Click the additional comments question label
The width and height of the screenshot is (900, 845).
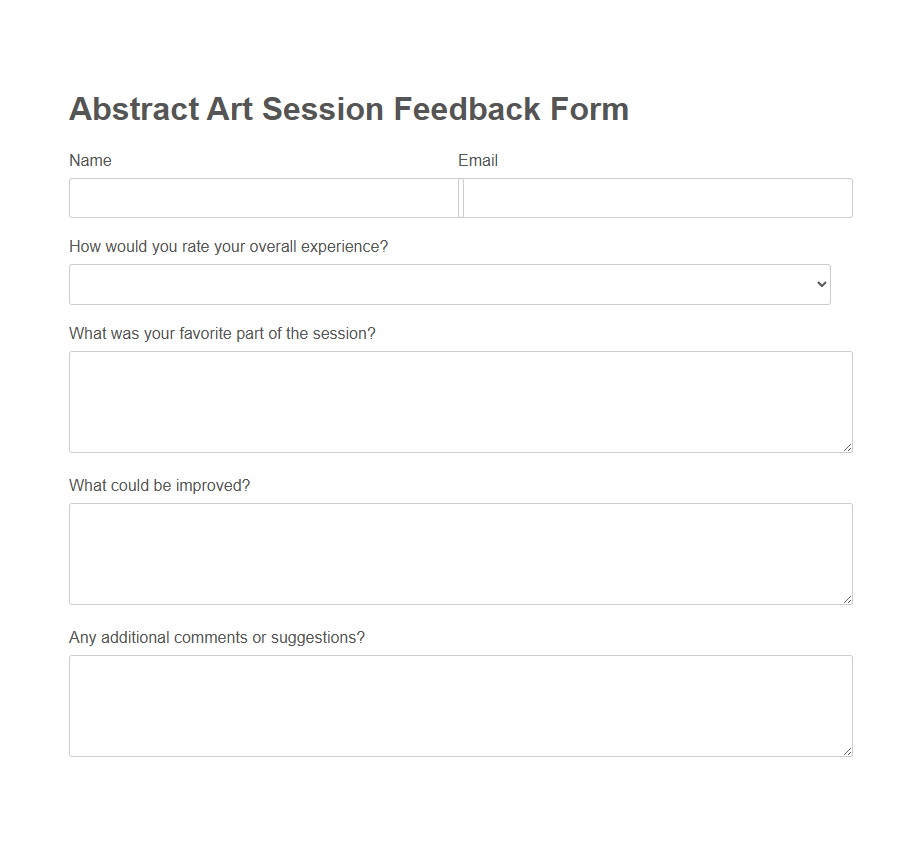click(217, 637)
